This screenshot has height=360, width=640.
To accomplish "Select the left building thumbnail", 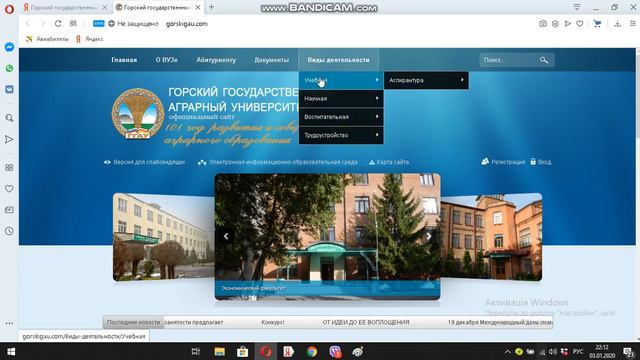I will (164, 237).
